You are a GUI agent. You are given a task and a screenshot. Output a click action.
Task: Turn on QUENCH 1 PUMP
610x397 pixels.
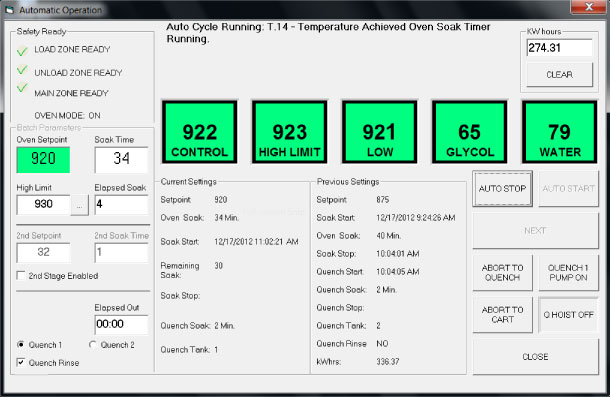pyautogui.click(x=568, y=272)
